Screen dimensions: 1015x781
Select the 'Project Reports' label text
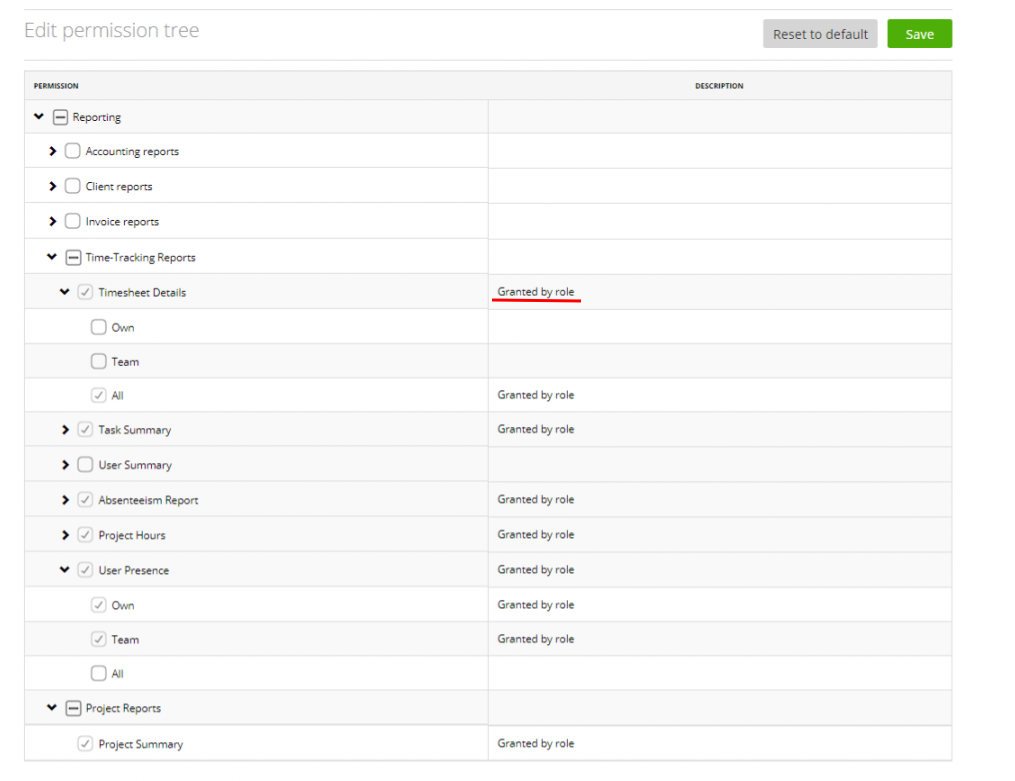123,709
